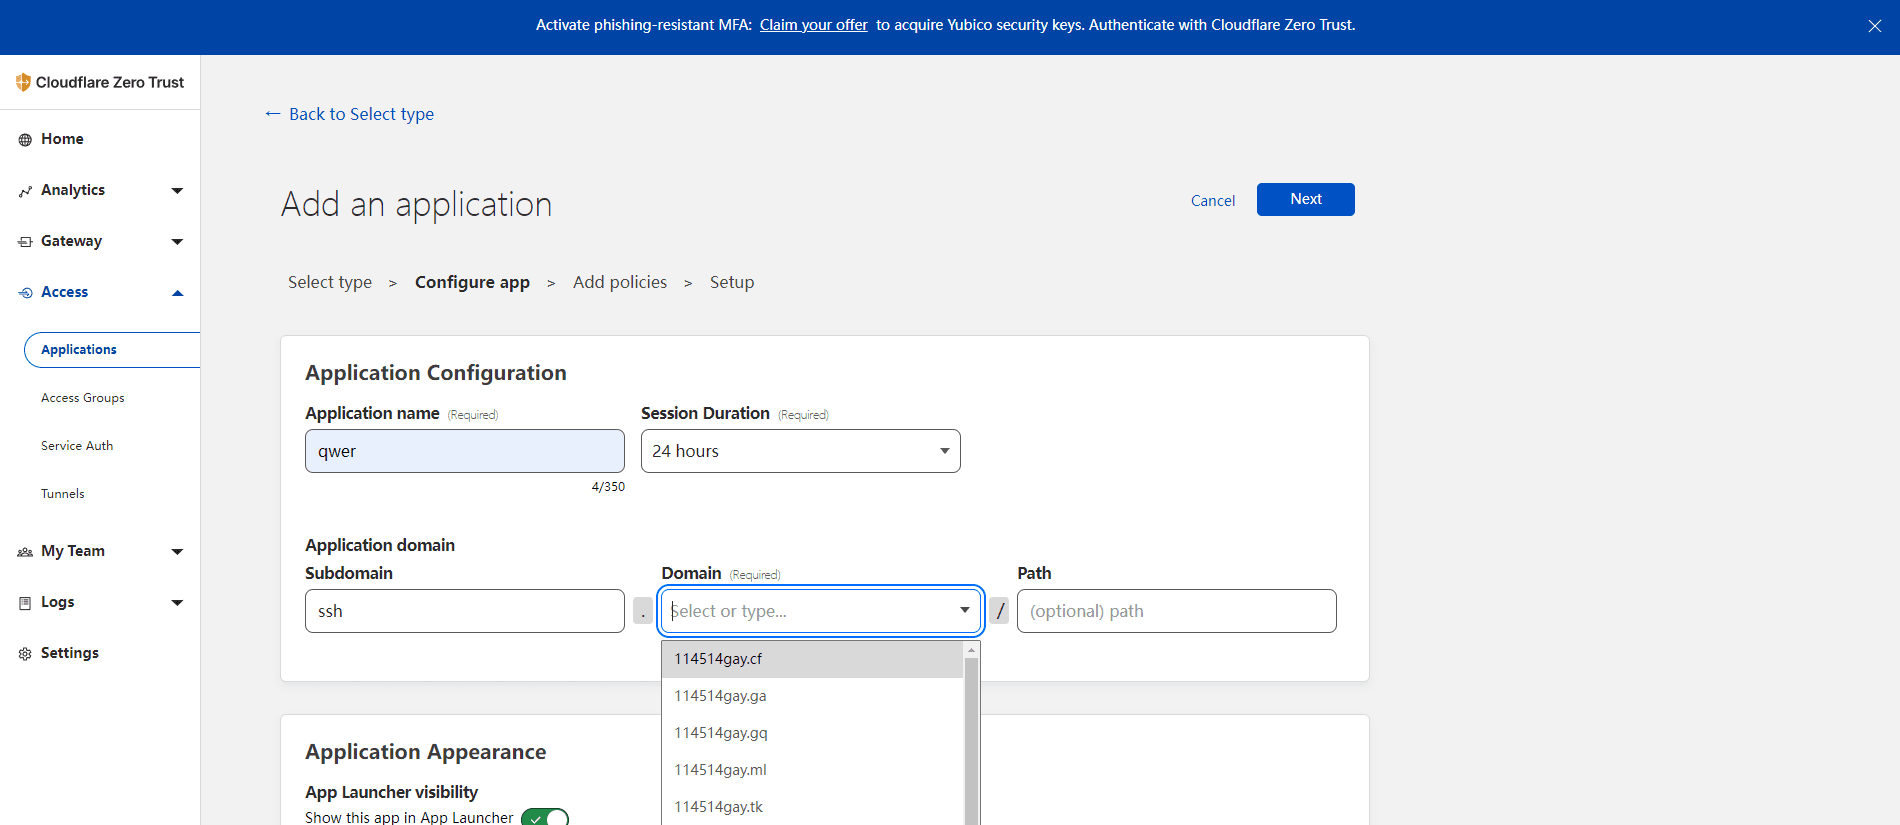Screen dimensions: 1900x825
Task: Click the Home globe icon
Action: click(25, 140)
